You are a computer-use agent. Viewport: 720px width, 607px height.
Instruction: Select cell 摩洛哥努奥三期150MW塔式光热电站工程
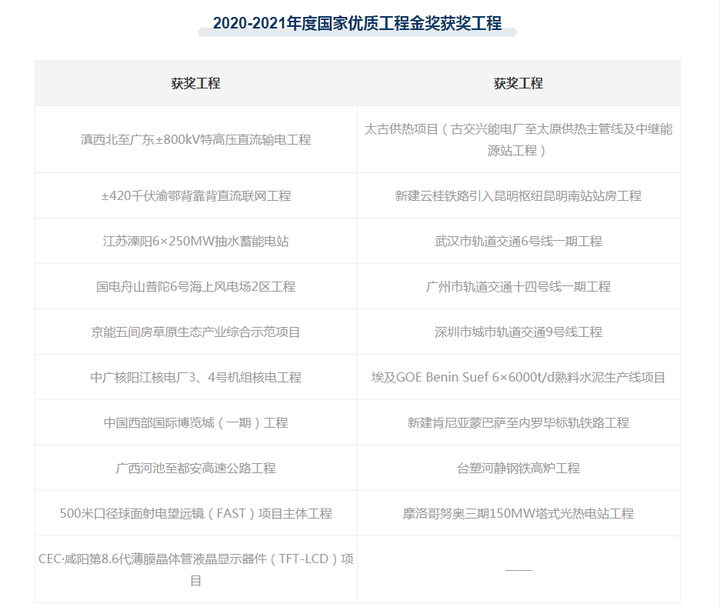tap(518, 513)
